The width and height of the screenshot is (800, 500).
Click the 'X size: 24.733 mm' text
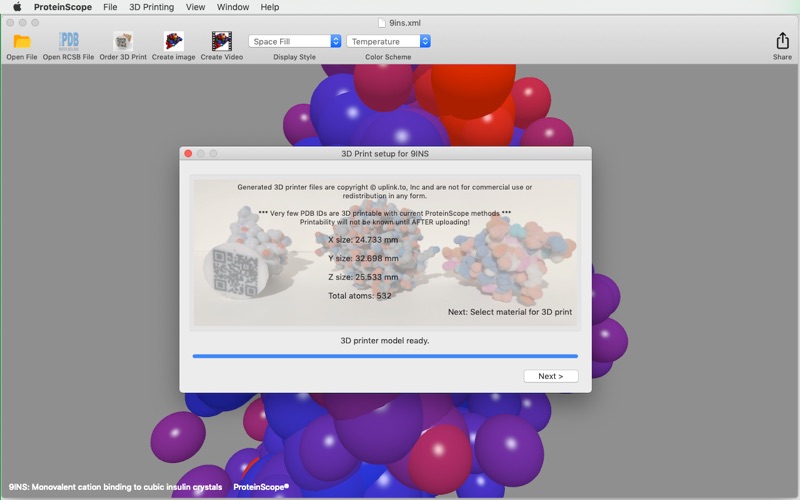tap(363, 240)
